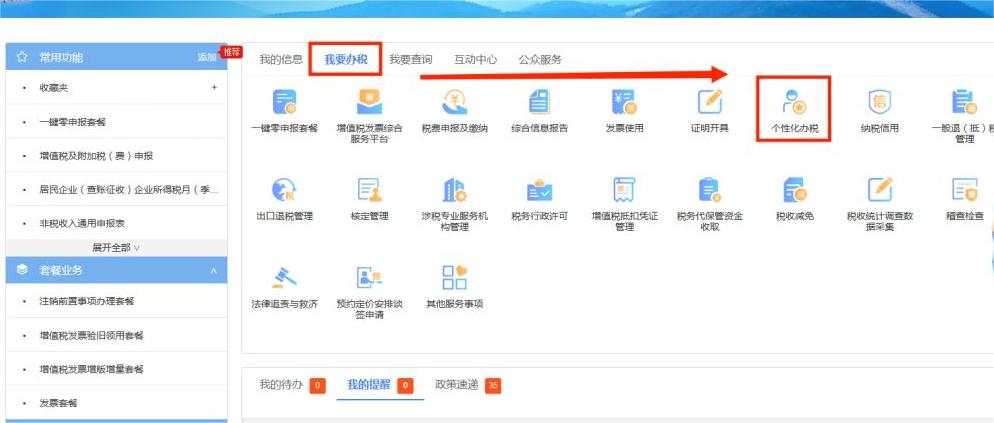
Task: Click the 35 badge on 政策速递
Action: point(493,386)
